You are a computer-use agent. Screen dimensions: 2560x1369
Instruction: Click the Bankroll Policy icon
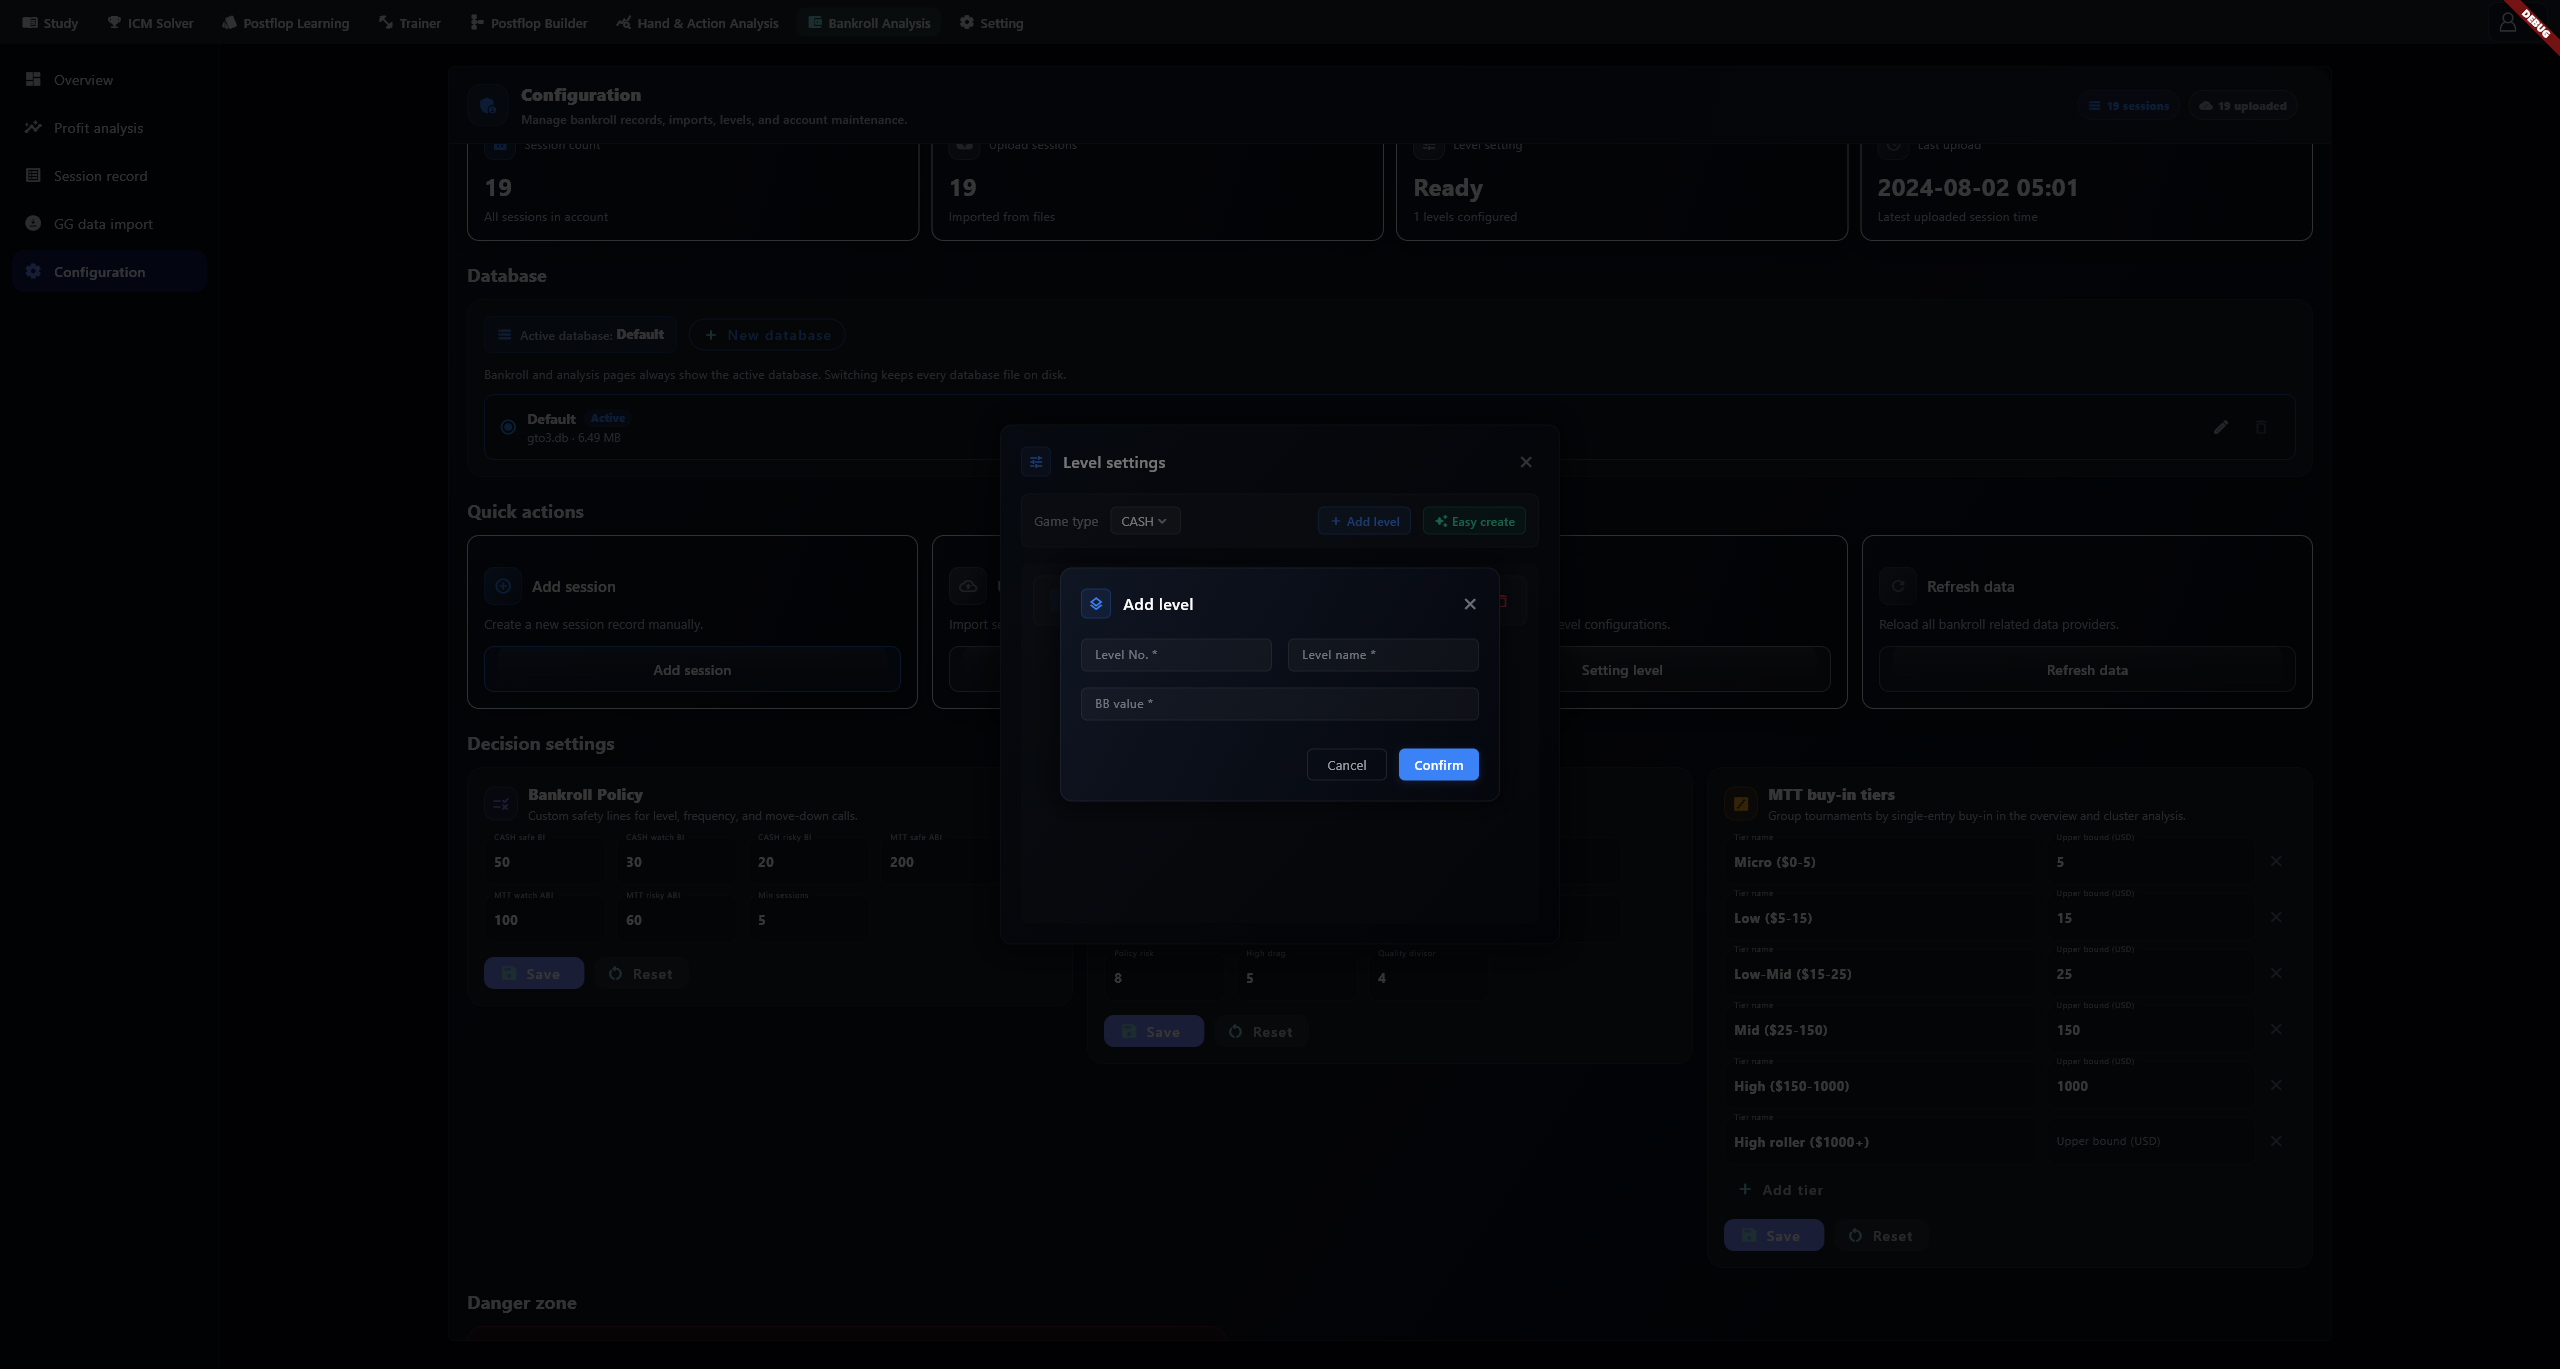click(x=501, y=803)
